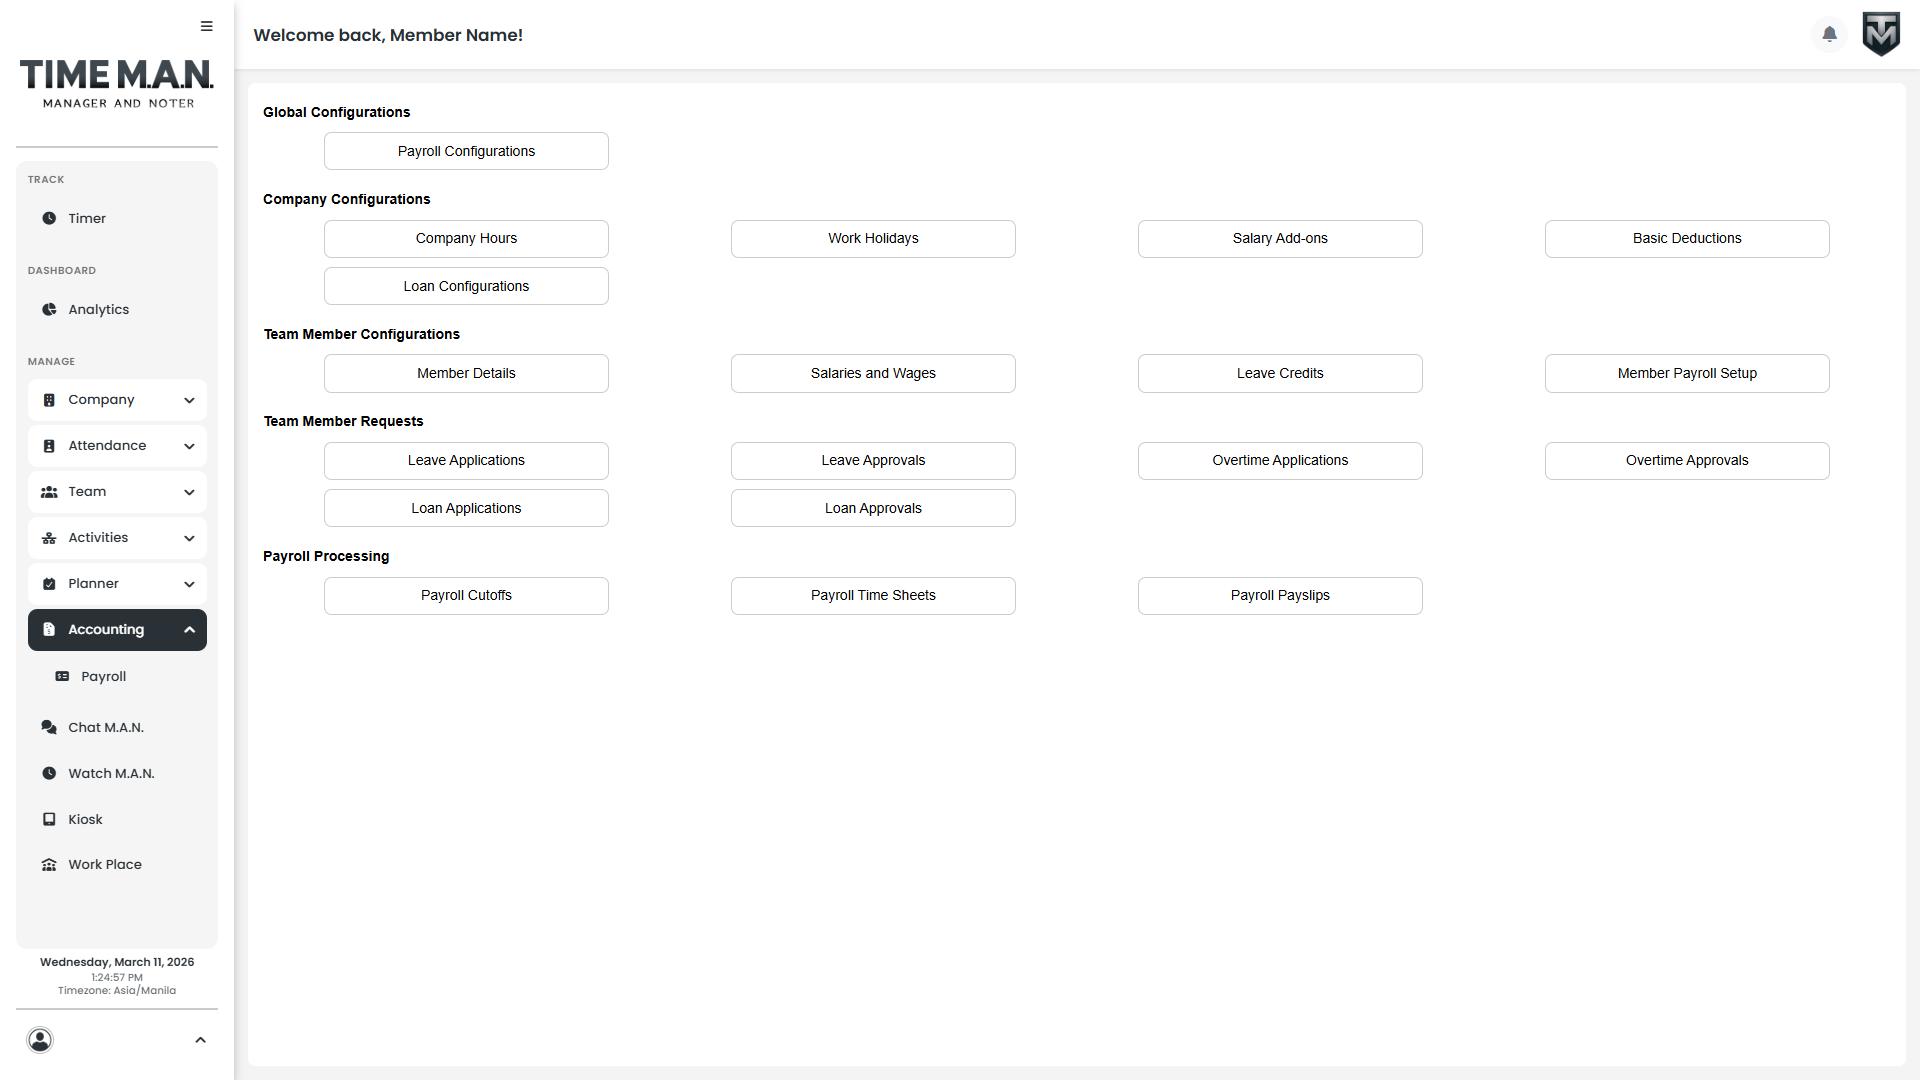Open Kiosk tablet icon in sidebar
Image resolution: width=1920 pixels, height=1080 pixels.
tap(49, 819)
